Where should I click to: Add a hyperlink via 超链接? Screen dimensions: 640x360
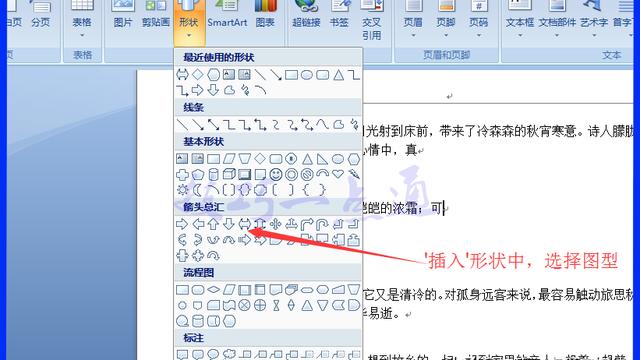point(306,15)
